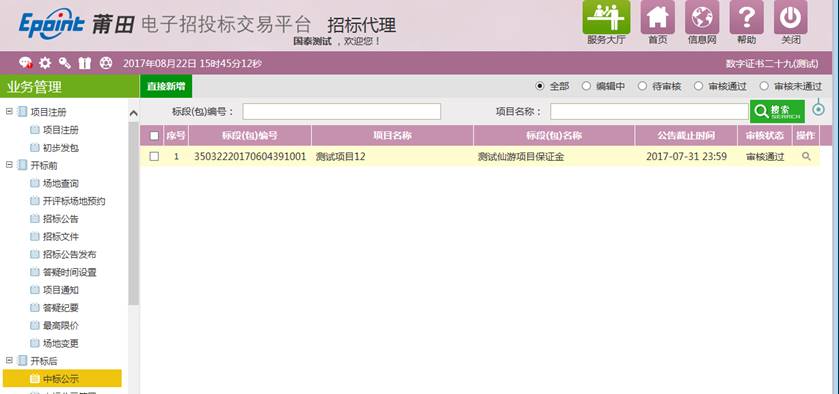
Task: Focus the 项目名称 input field
Action: (649, 111)
